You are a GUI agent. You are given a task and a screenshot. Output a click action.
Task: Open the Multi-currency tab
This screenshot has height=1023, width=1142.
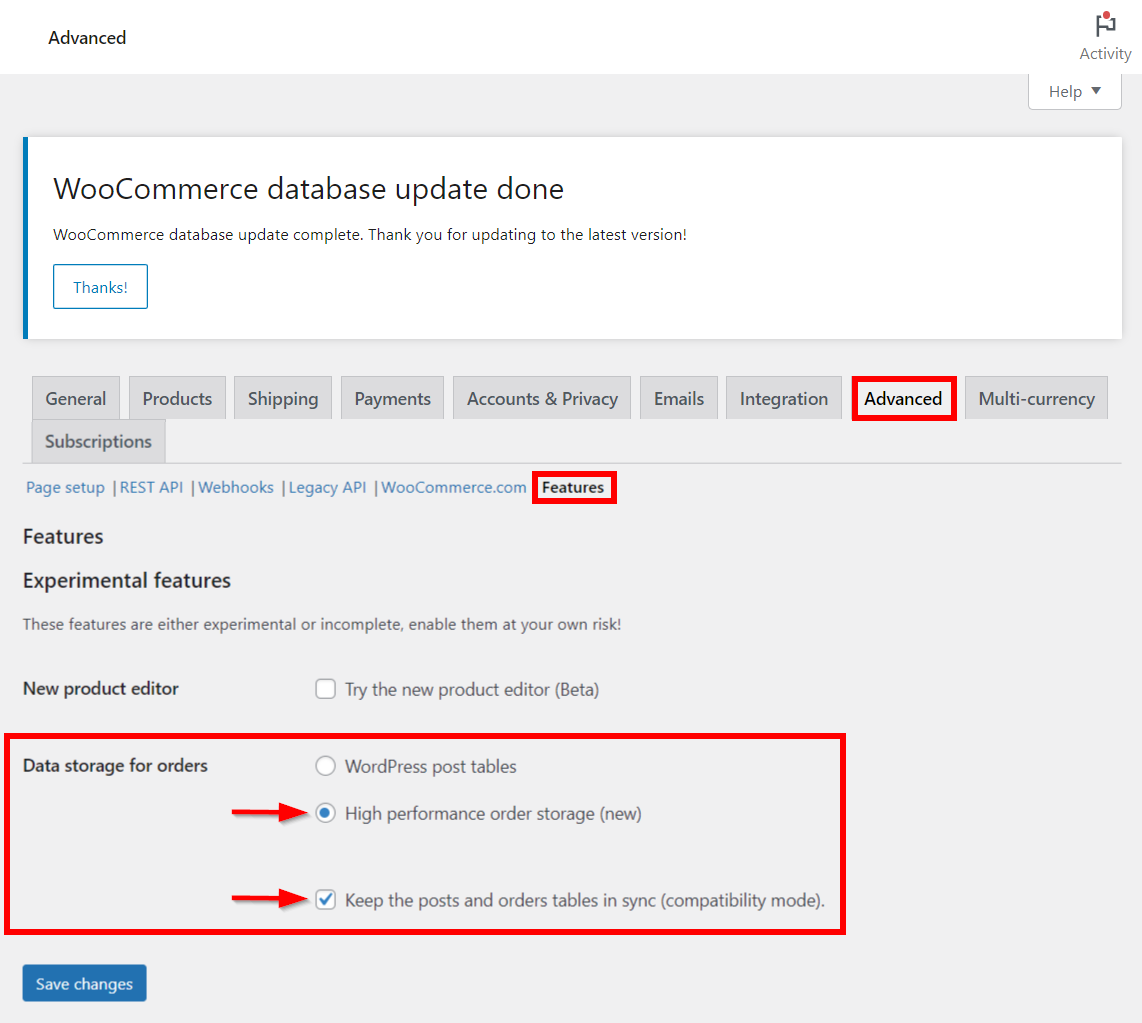pos(1036,398)
